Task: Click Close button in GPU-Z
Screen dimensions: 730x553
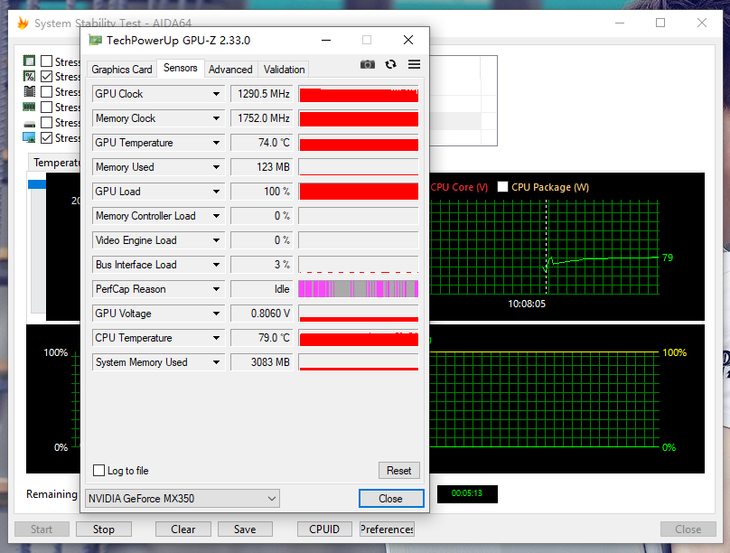Action: click(x=391, y=499)
